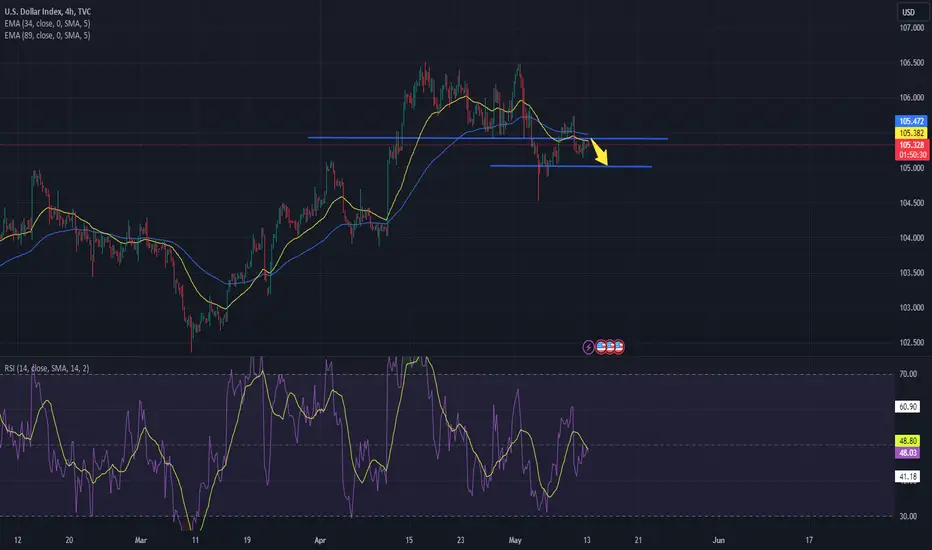Click the 106.500 price axis label
Image resolution: width=932 pixels, height=550 pixels.
[x=911, y=63]
